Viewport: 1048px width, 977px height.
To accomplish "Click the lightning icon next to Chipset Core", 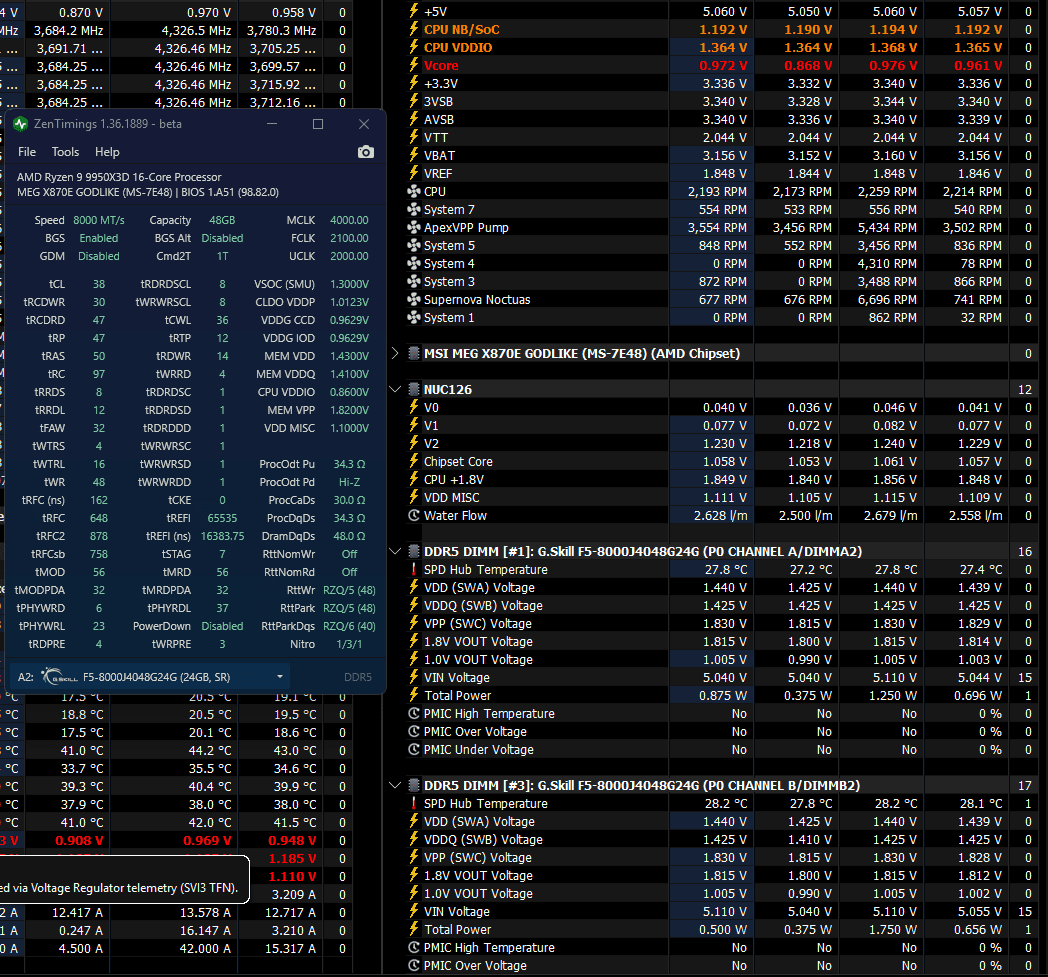I will (x=414, y=461).
